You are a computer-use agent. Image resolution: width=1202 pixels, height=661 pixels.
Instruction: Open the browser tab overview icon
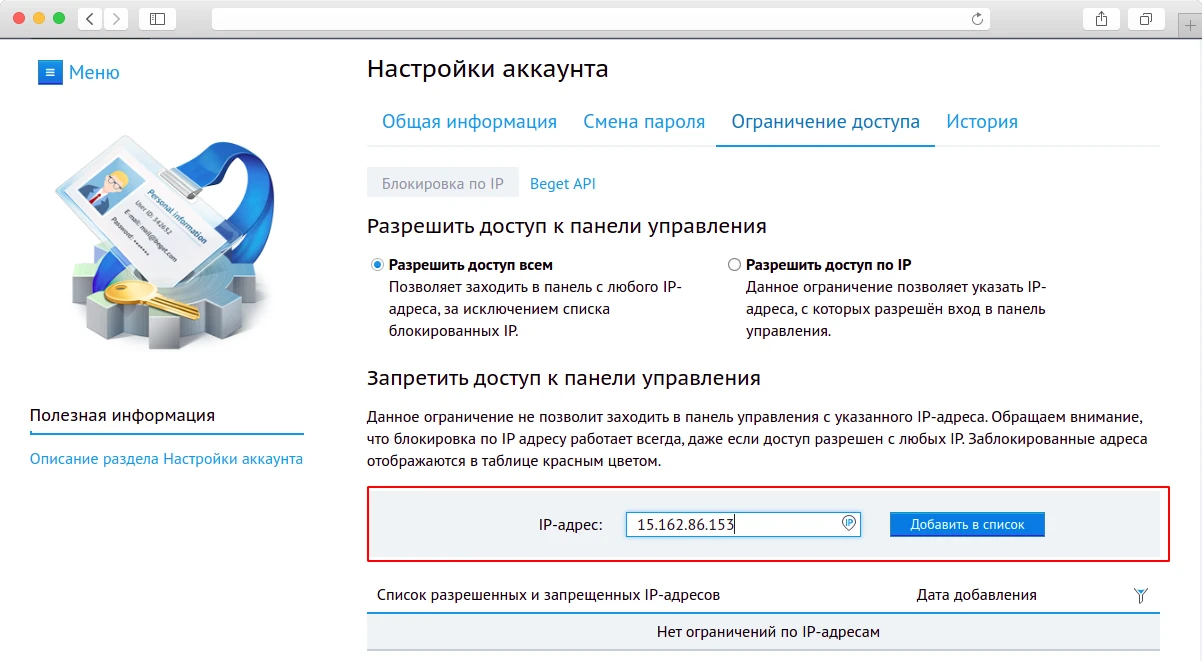pyautogui.click(x=1146, y=18)
